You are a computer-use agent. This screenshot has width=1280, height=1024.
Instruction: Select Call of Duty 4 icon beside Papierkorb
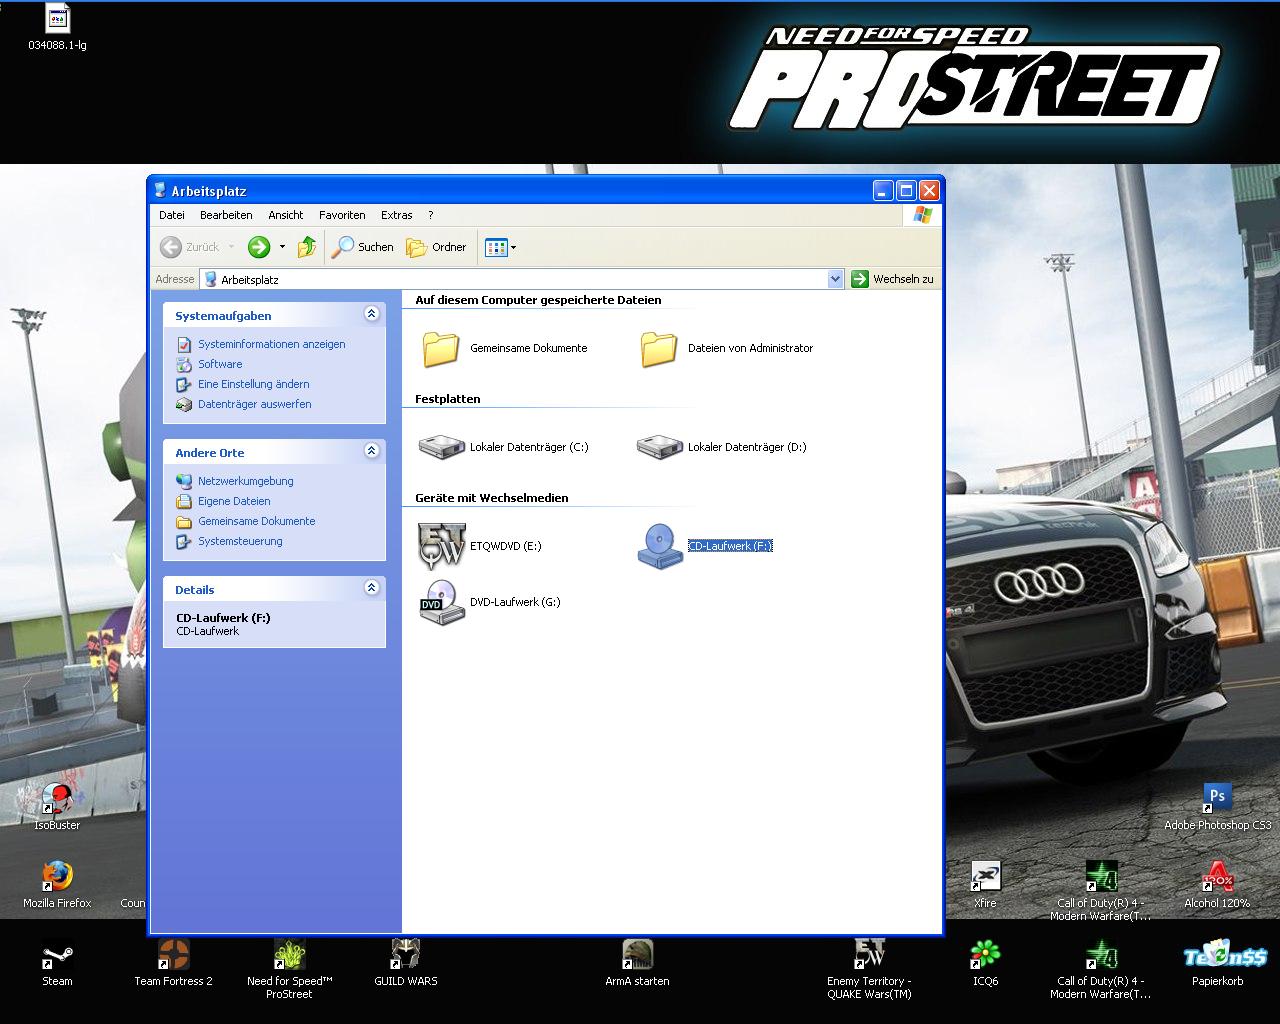click(1101, 954)
